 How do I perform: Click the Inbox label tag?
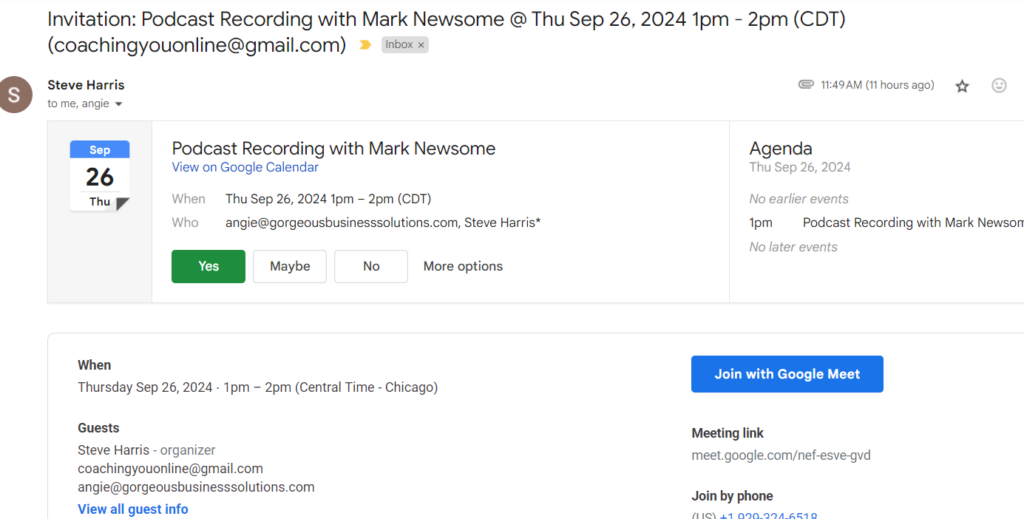point(399,45)
